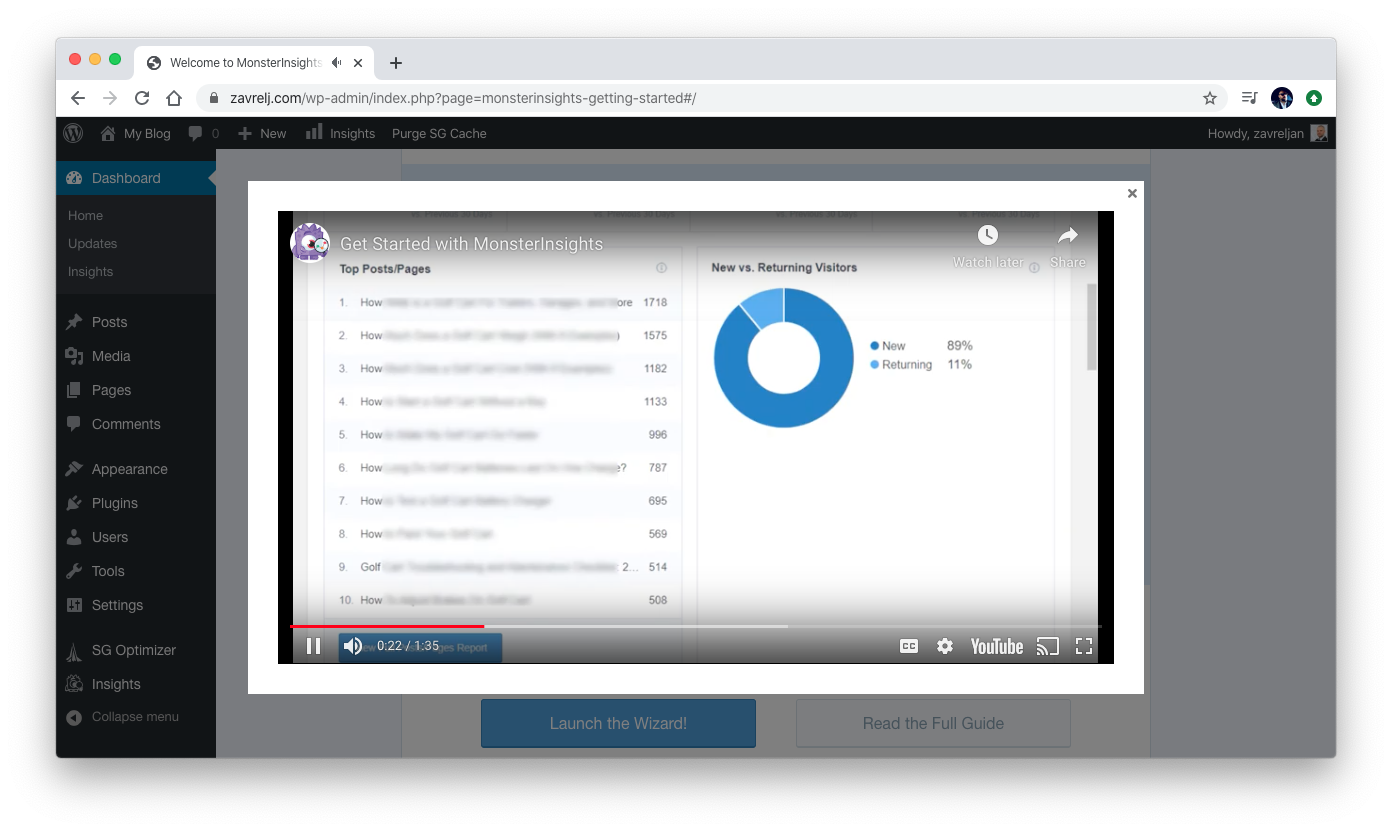Image resolution: width=1392 pixels, height=832 pixels.
Task: Open WordPress logo menu in admin bar
Action: (x=73, y=133)
